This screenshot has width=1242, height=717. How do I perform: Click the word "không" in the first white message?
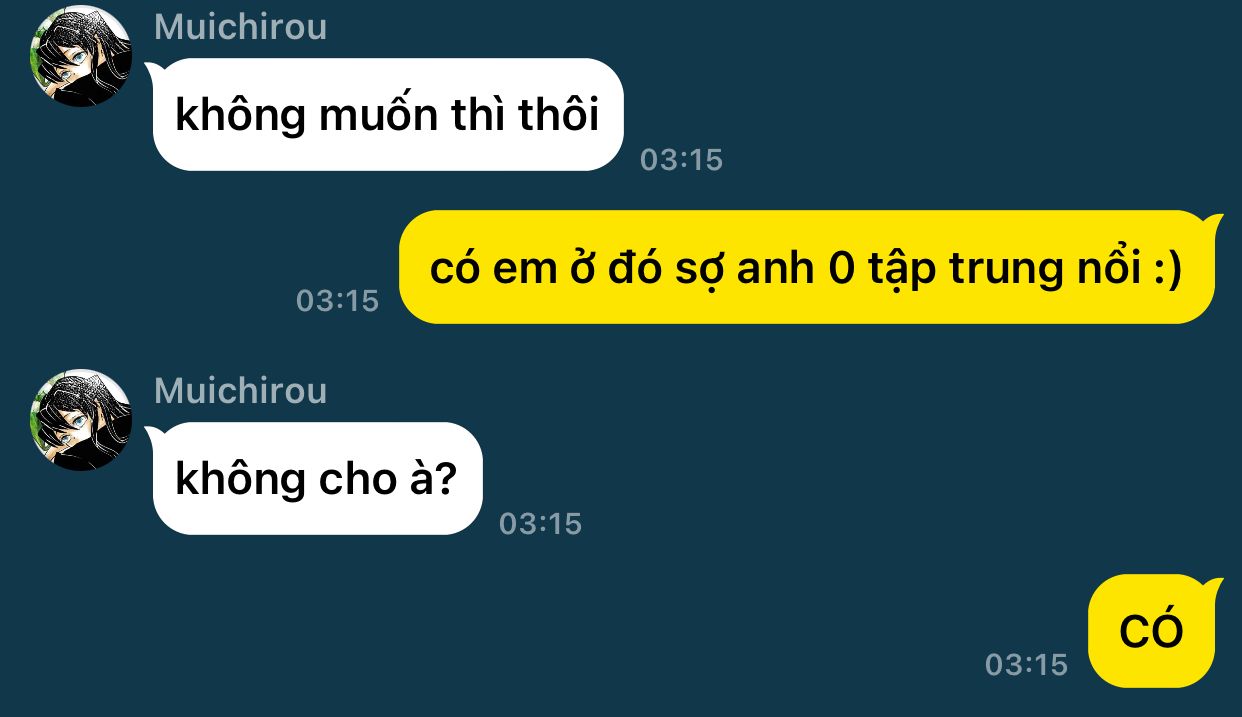(240, 114)
